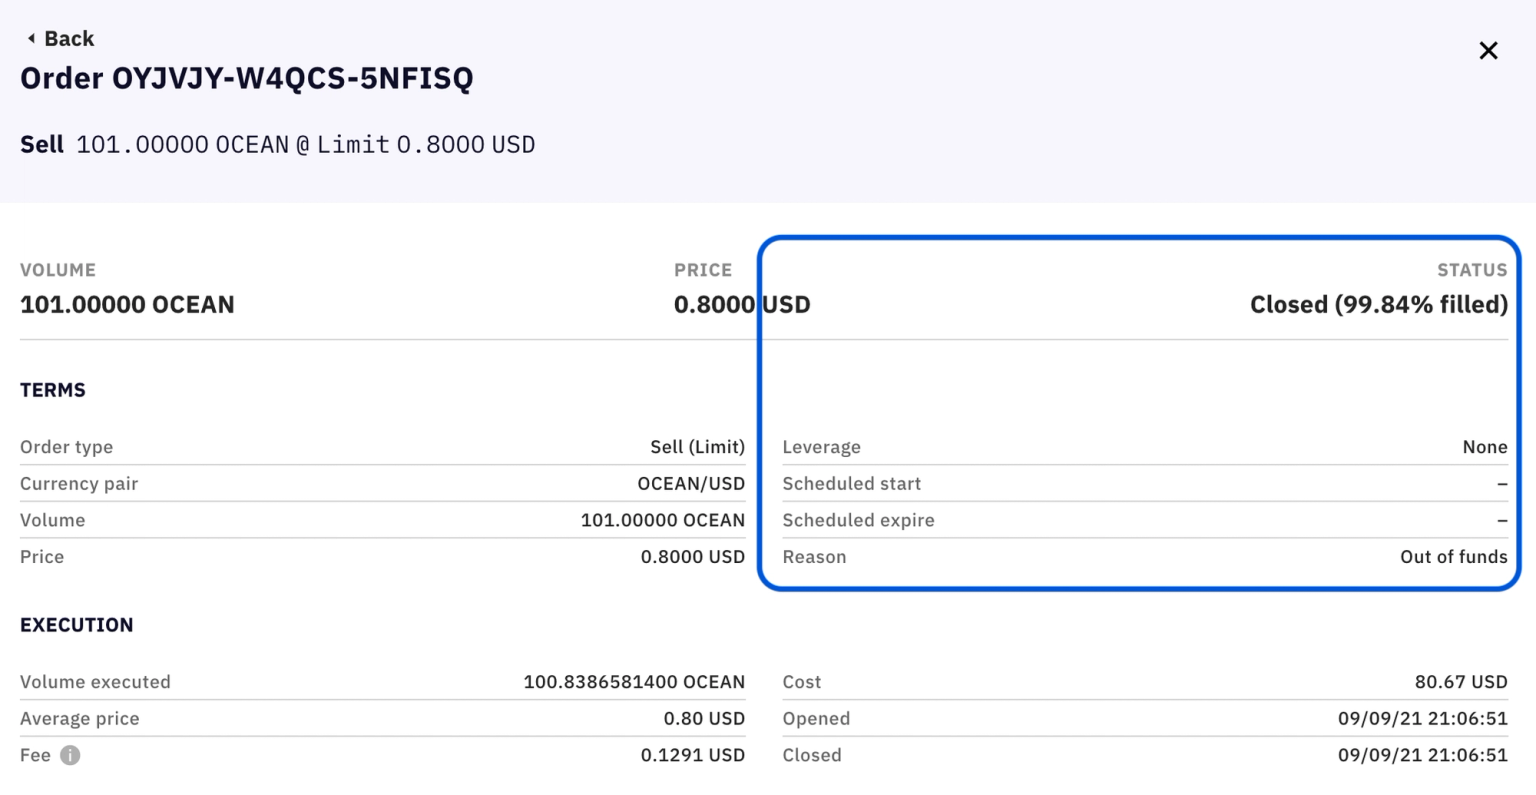Click the Scheduled start dash value
The image size is (1536, 795).
coord(1502,483)
